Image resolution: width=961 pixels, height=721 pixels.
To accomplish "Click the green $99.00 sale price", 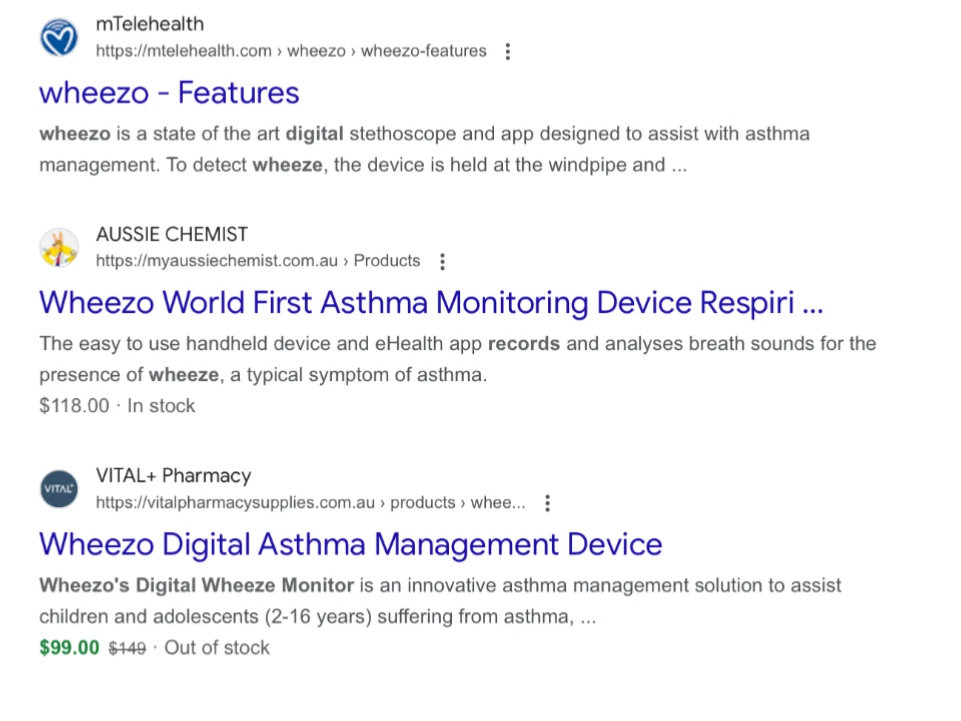I will point(69,647).
